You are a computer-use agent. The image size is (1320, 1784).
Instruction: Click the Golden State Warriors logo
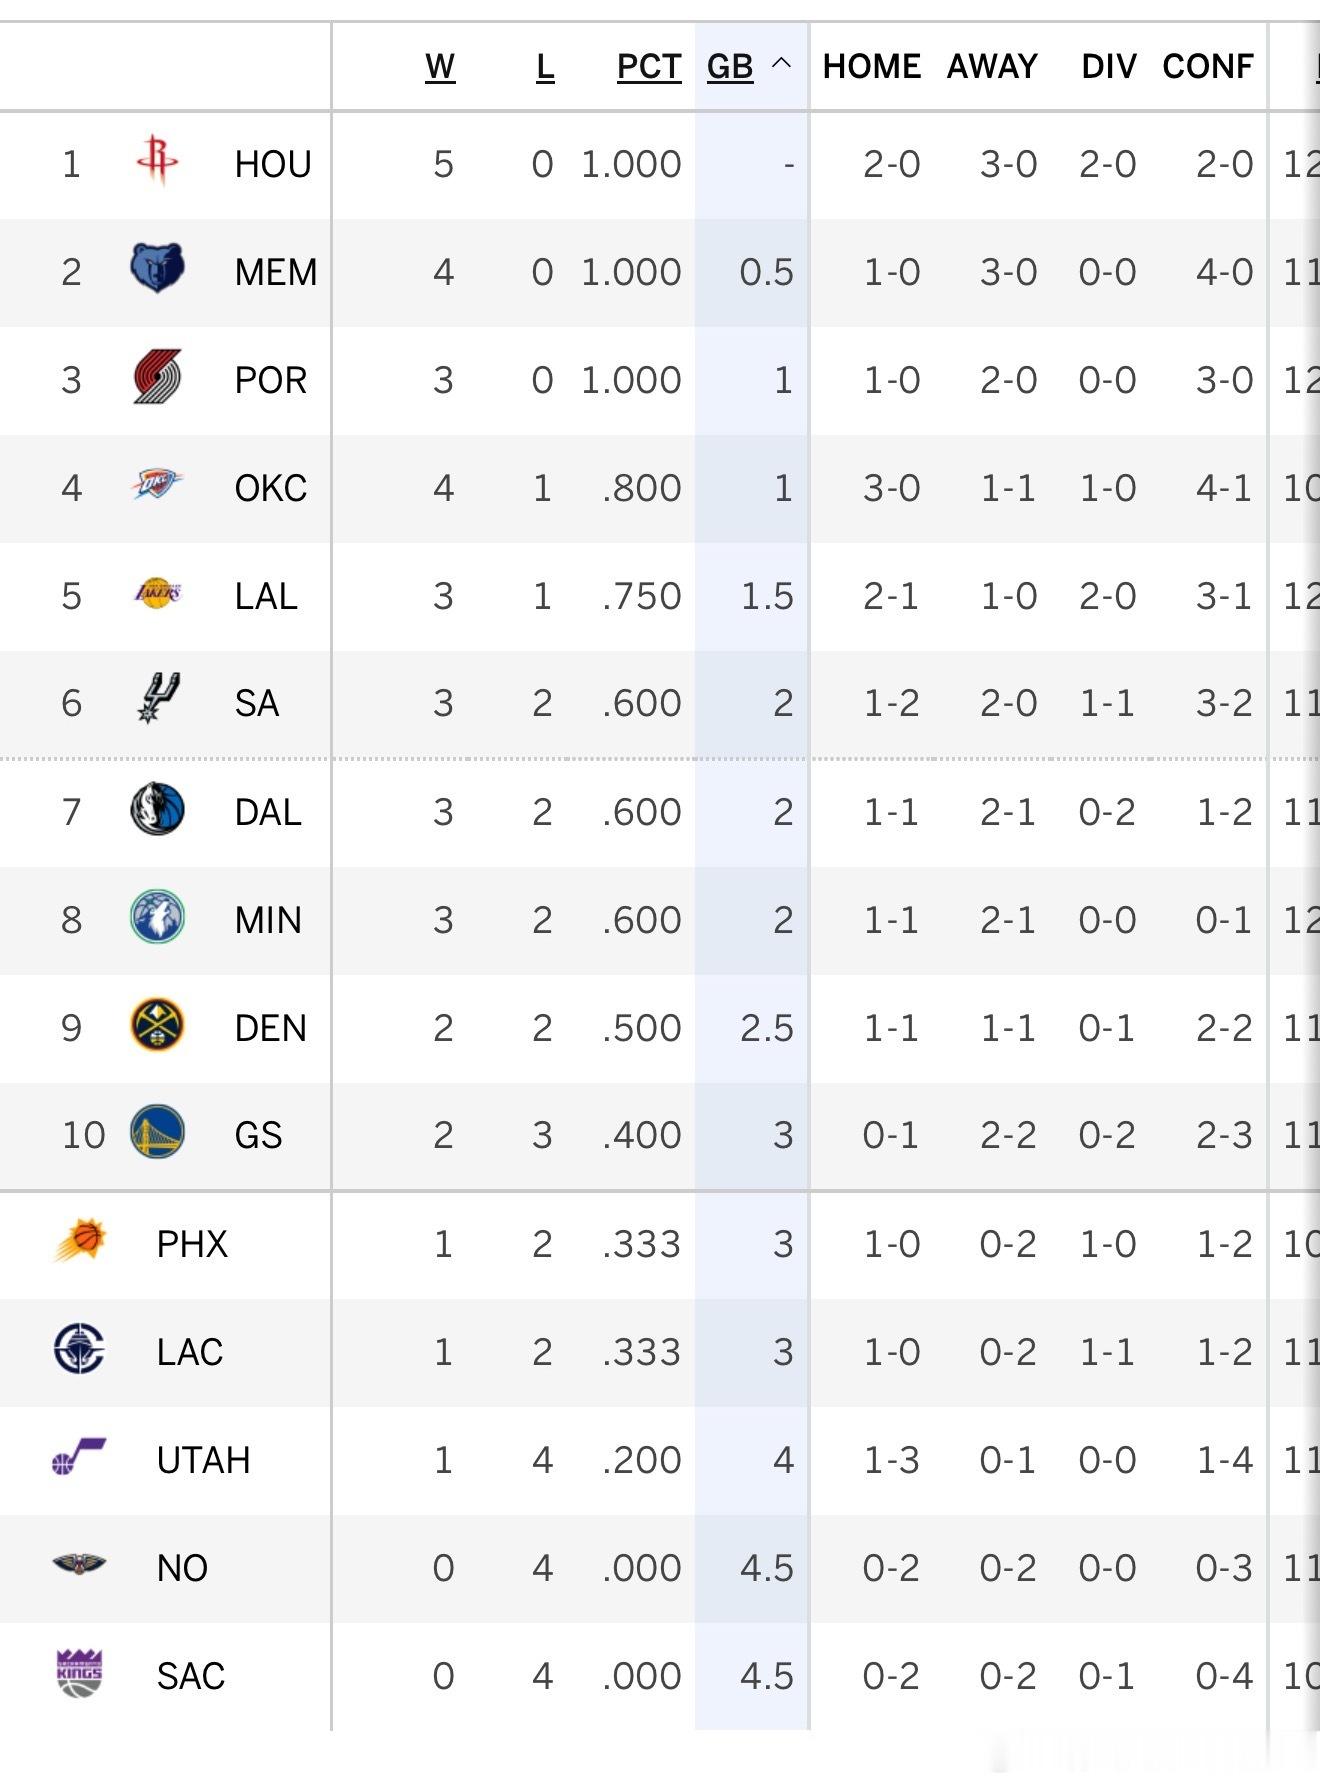pyautogui.click(x=157, y=1132)
